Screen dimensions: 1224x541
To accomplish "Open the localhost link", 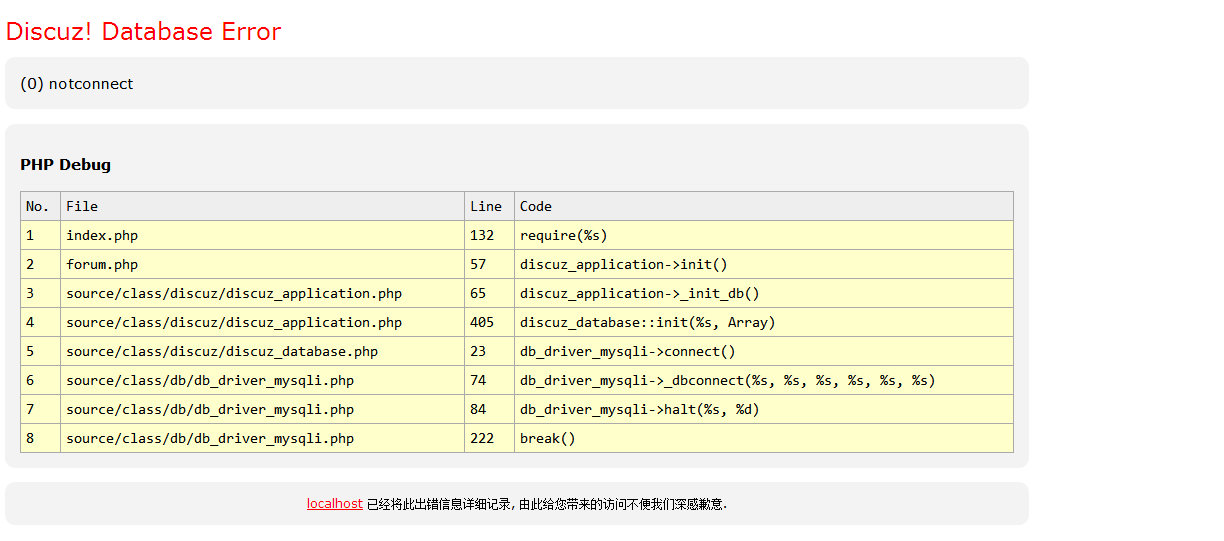I will coord(334,504).
